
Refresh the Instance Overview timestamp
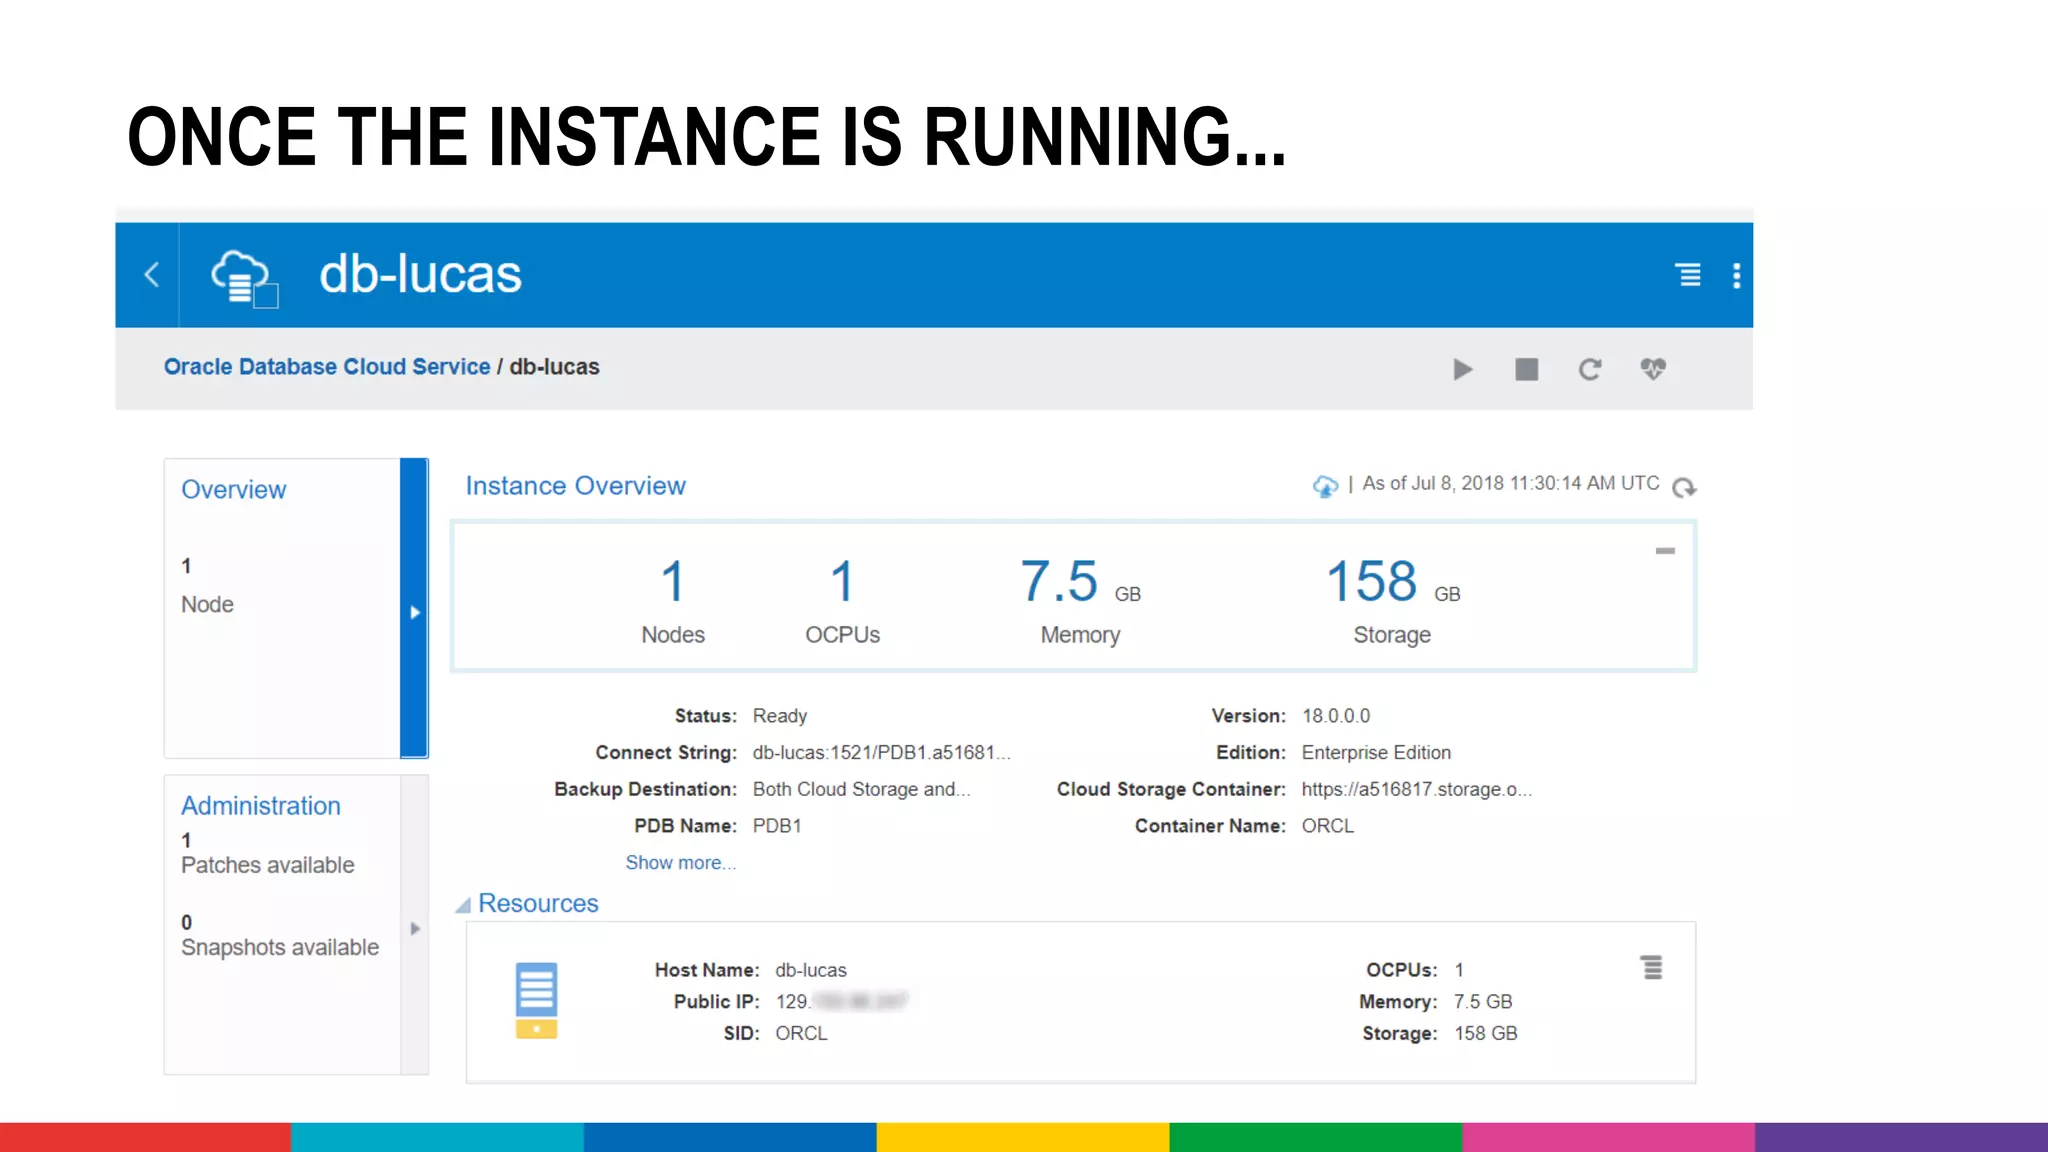[x=1684, y=487]
